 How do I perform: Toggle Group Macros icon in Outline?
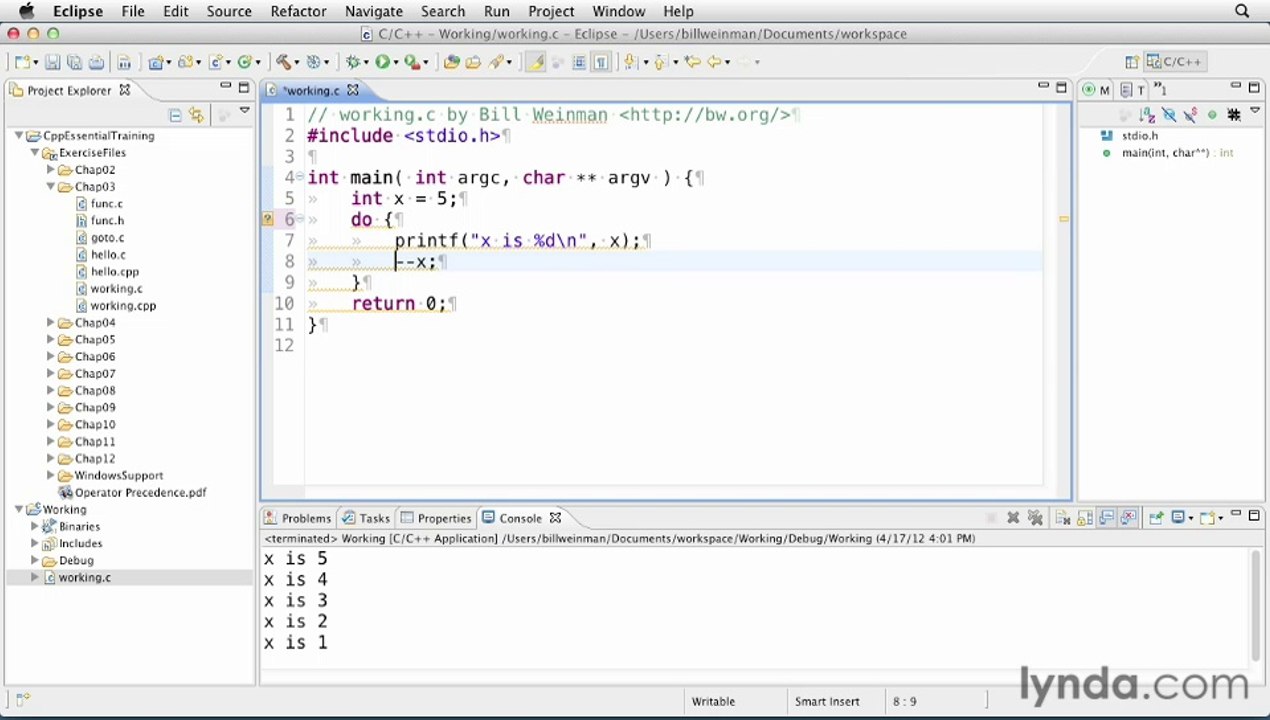point(1234,115)
